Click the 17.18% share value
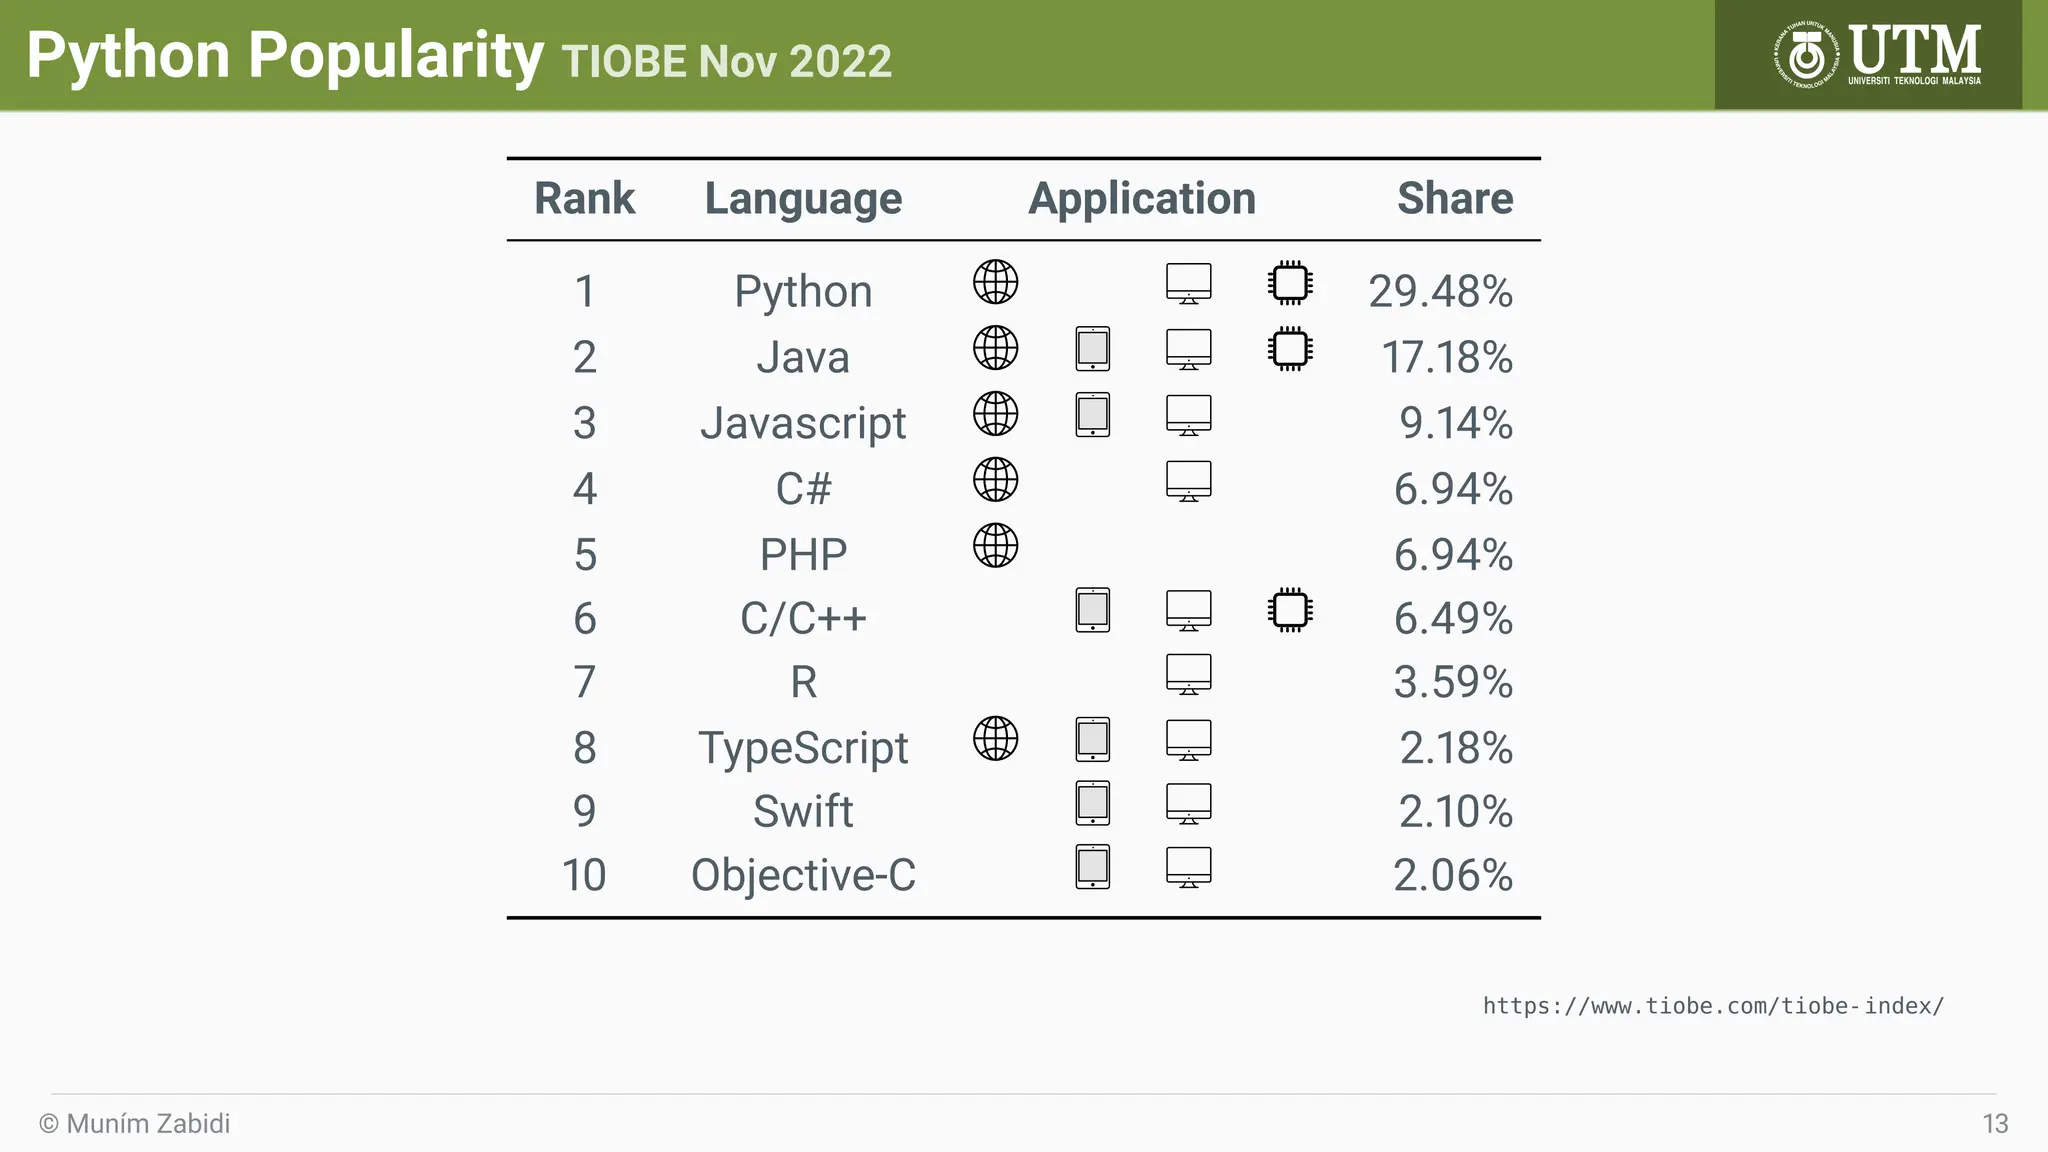The width and height of the screenshot is (2048, 1152). click(1447, 358)
